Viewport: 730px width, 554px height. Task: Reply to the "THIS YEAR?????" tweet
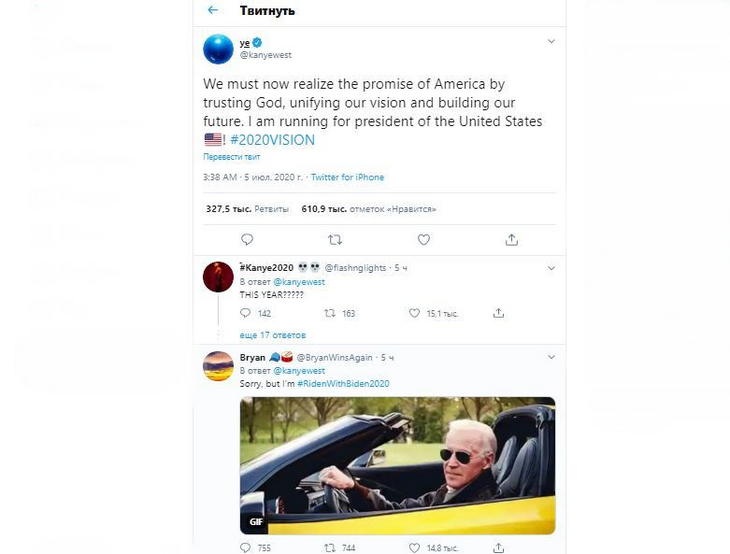246,313
